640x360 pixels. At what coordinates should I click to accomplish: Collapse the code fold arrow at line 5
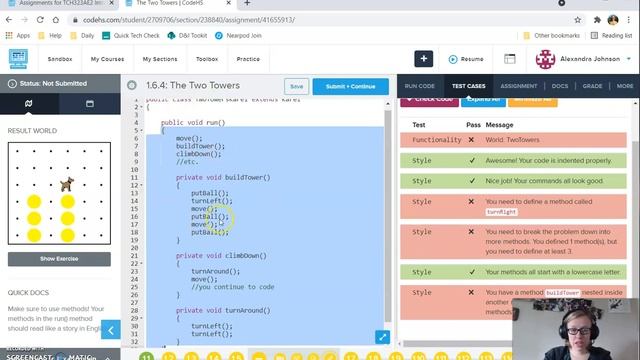141,131
